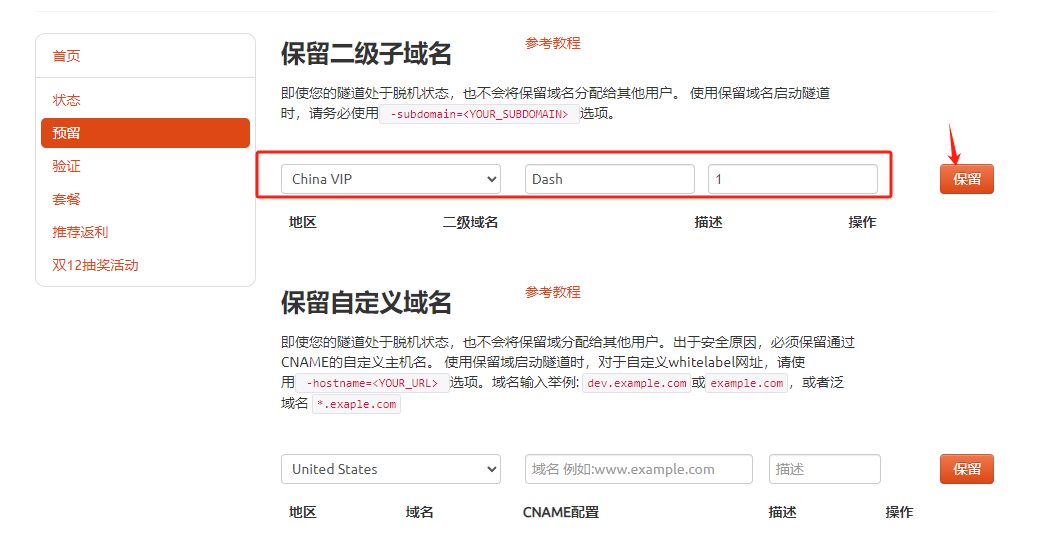Click the subdomain field containing Dash
The image size is (1055, 548).
coord(610,179)
